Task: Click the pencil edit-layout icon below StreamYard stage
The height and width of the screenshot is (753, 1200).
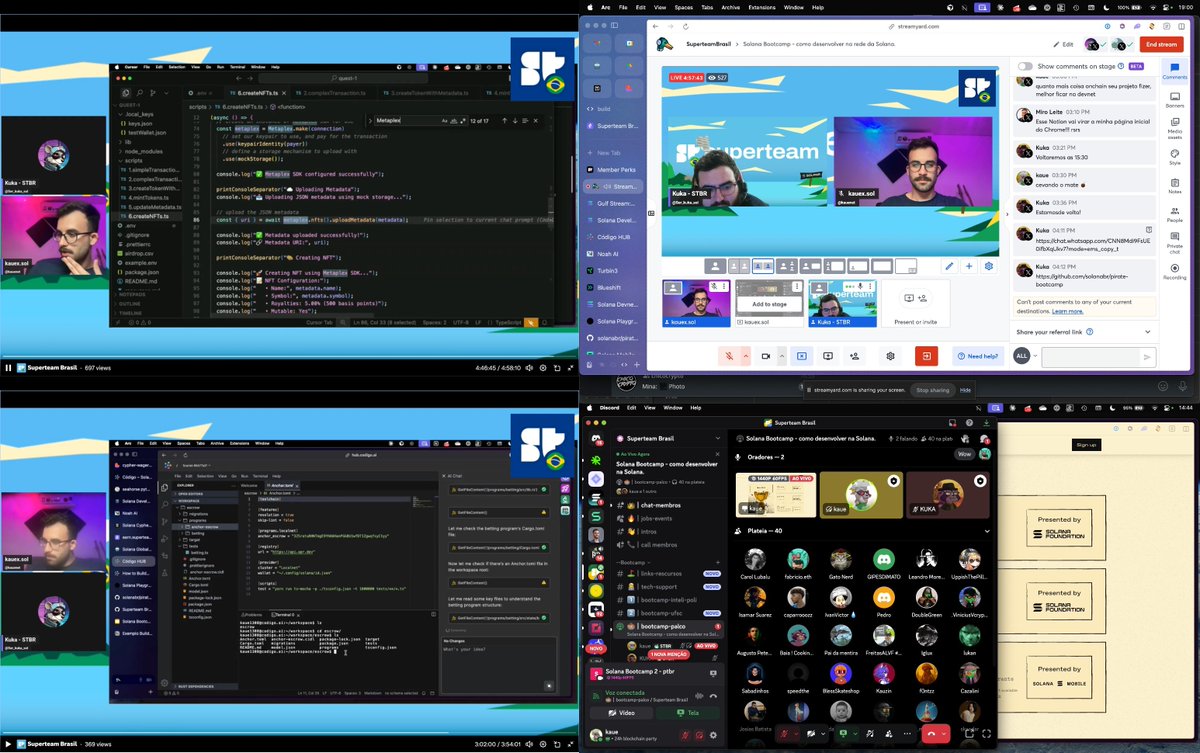Action: (x=949, y=266)
